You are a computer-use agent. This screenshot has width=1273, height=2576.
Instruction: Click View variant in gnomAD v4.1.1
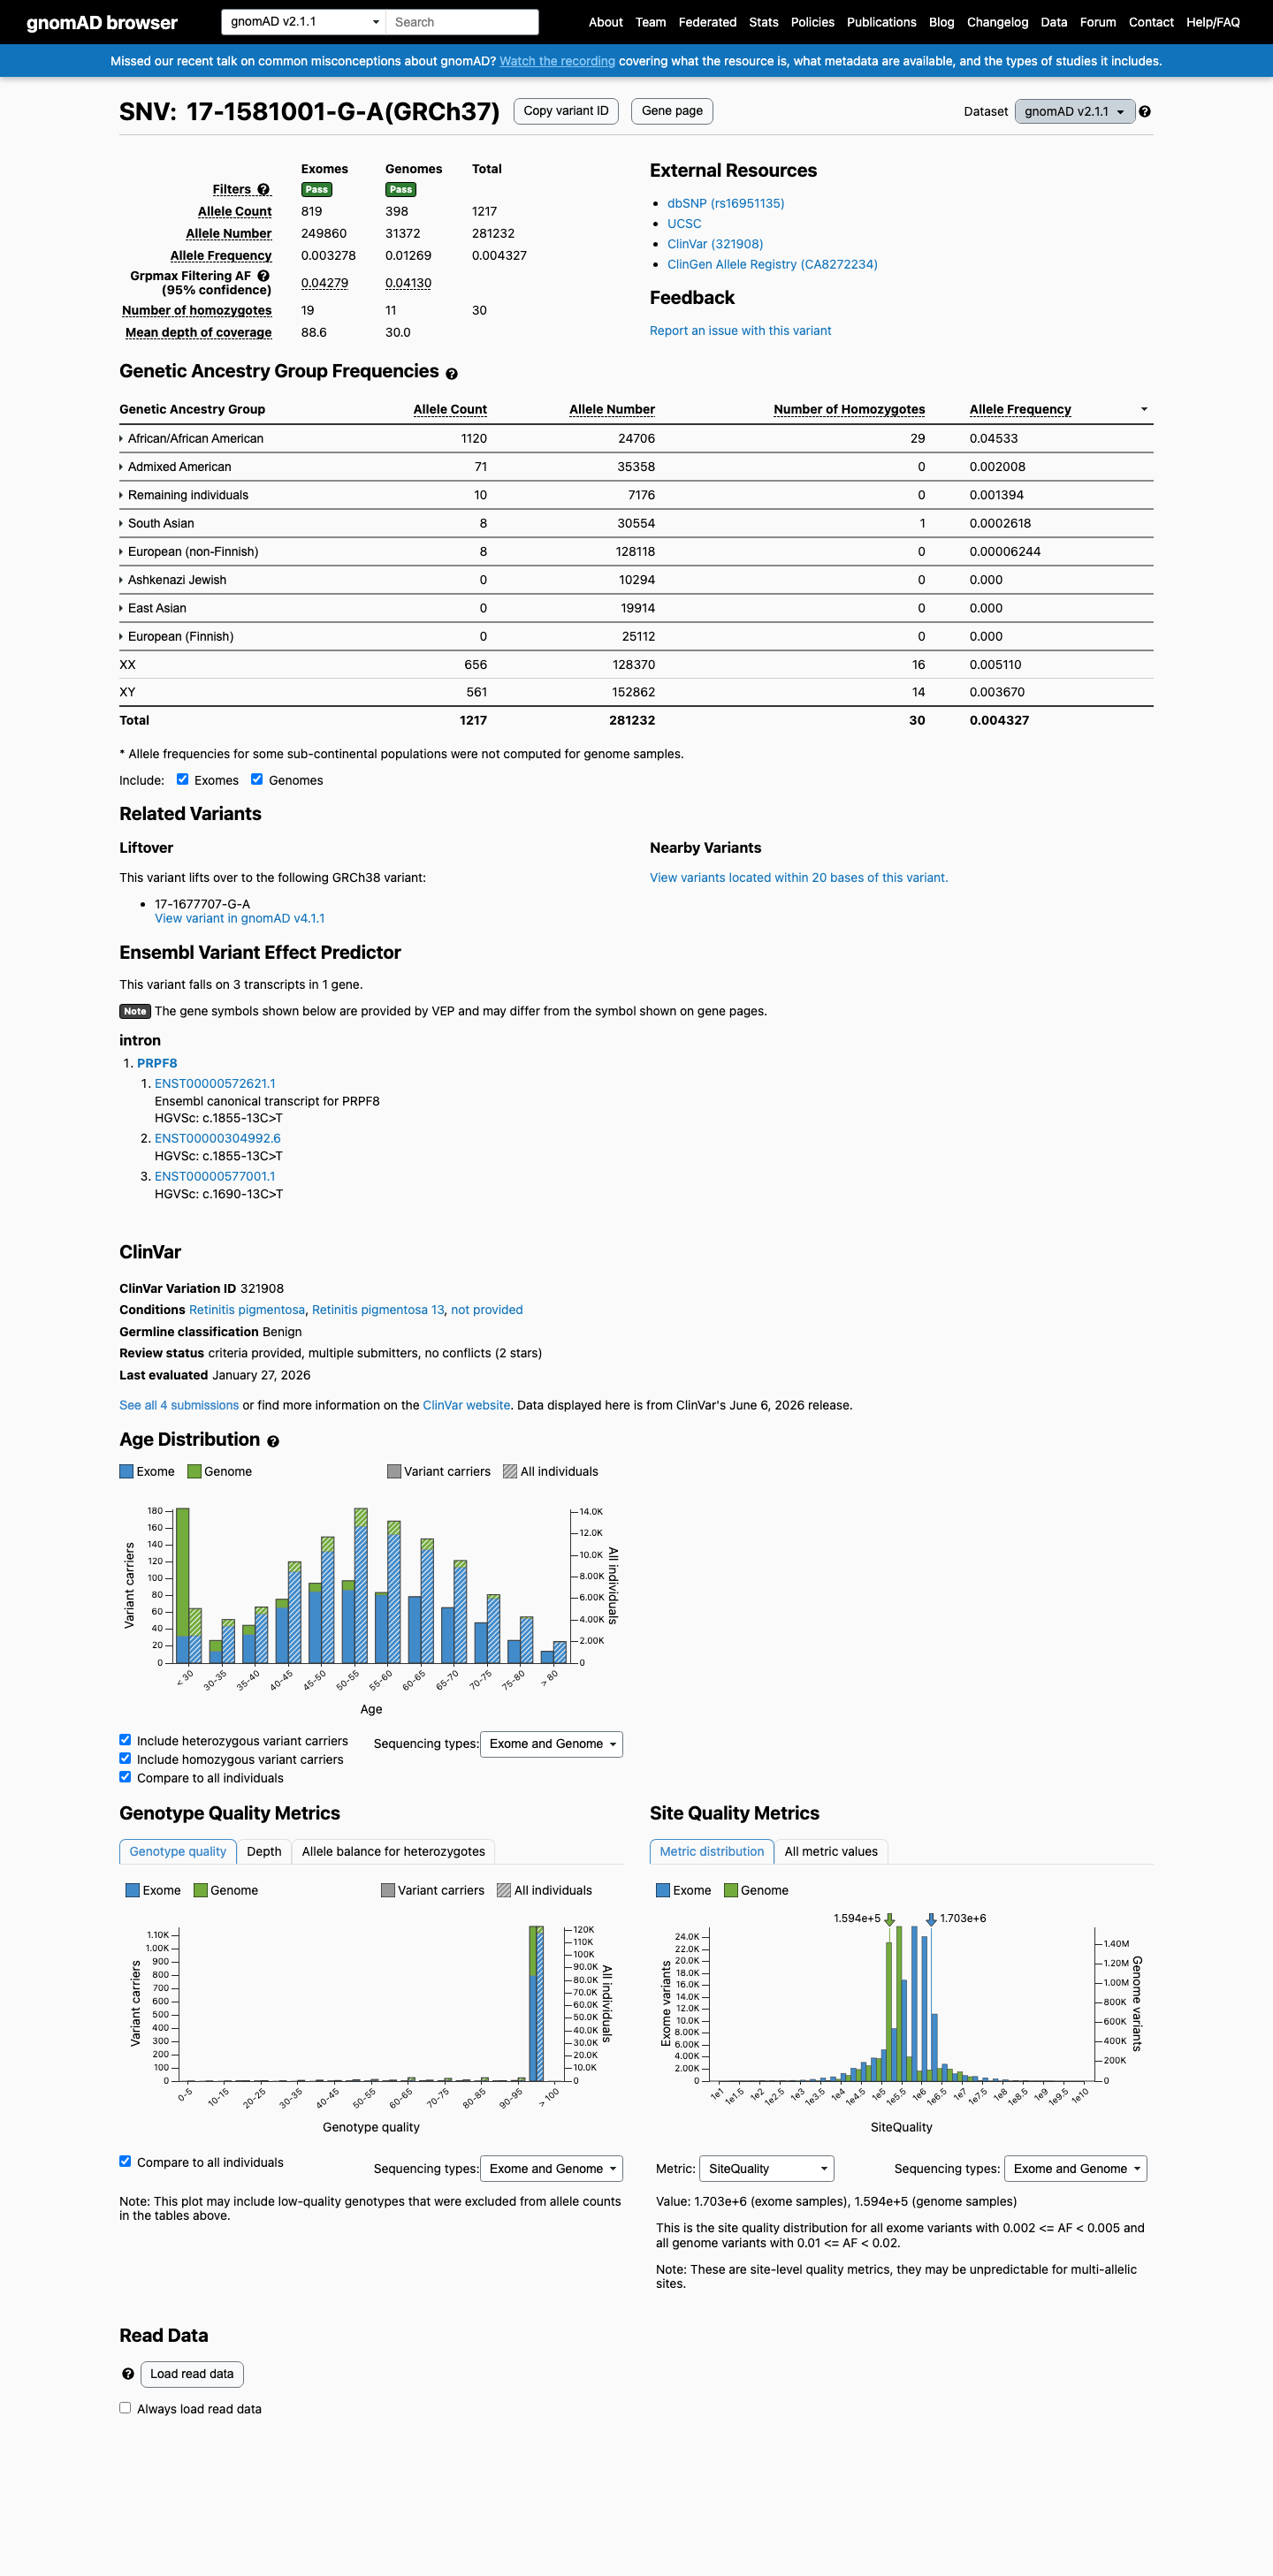240,919
